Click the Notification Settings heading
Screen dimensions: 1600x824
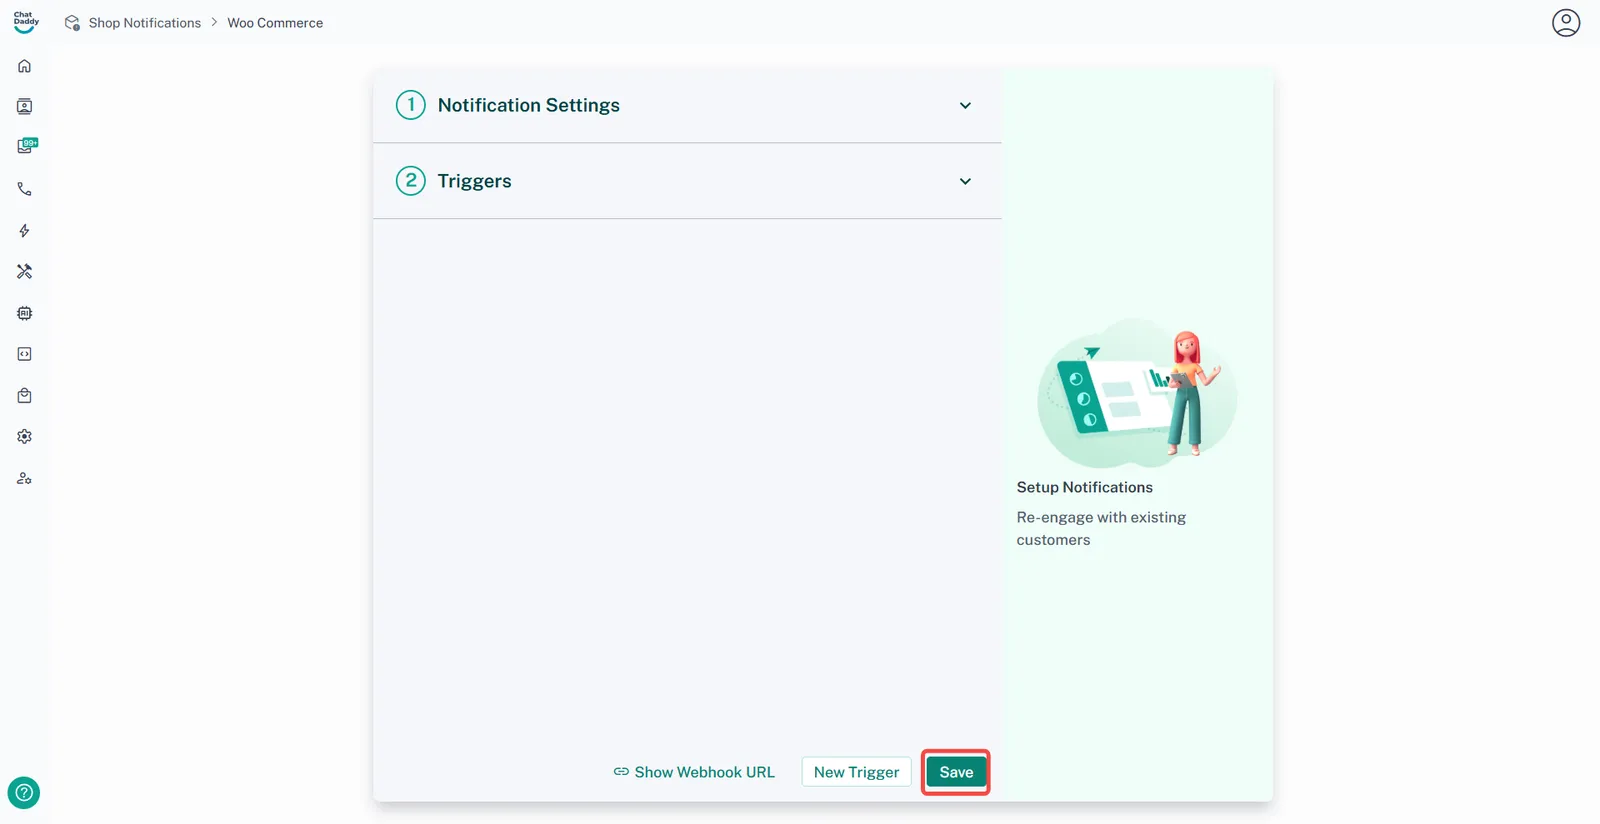[x=528, y=106]
